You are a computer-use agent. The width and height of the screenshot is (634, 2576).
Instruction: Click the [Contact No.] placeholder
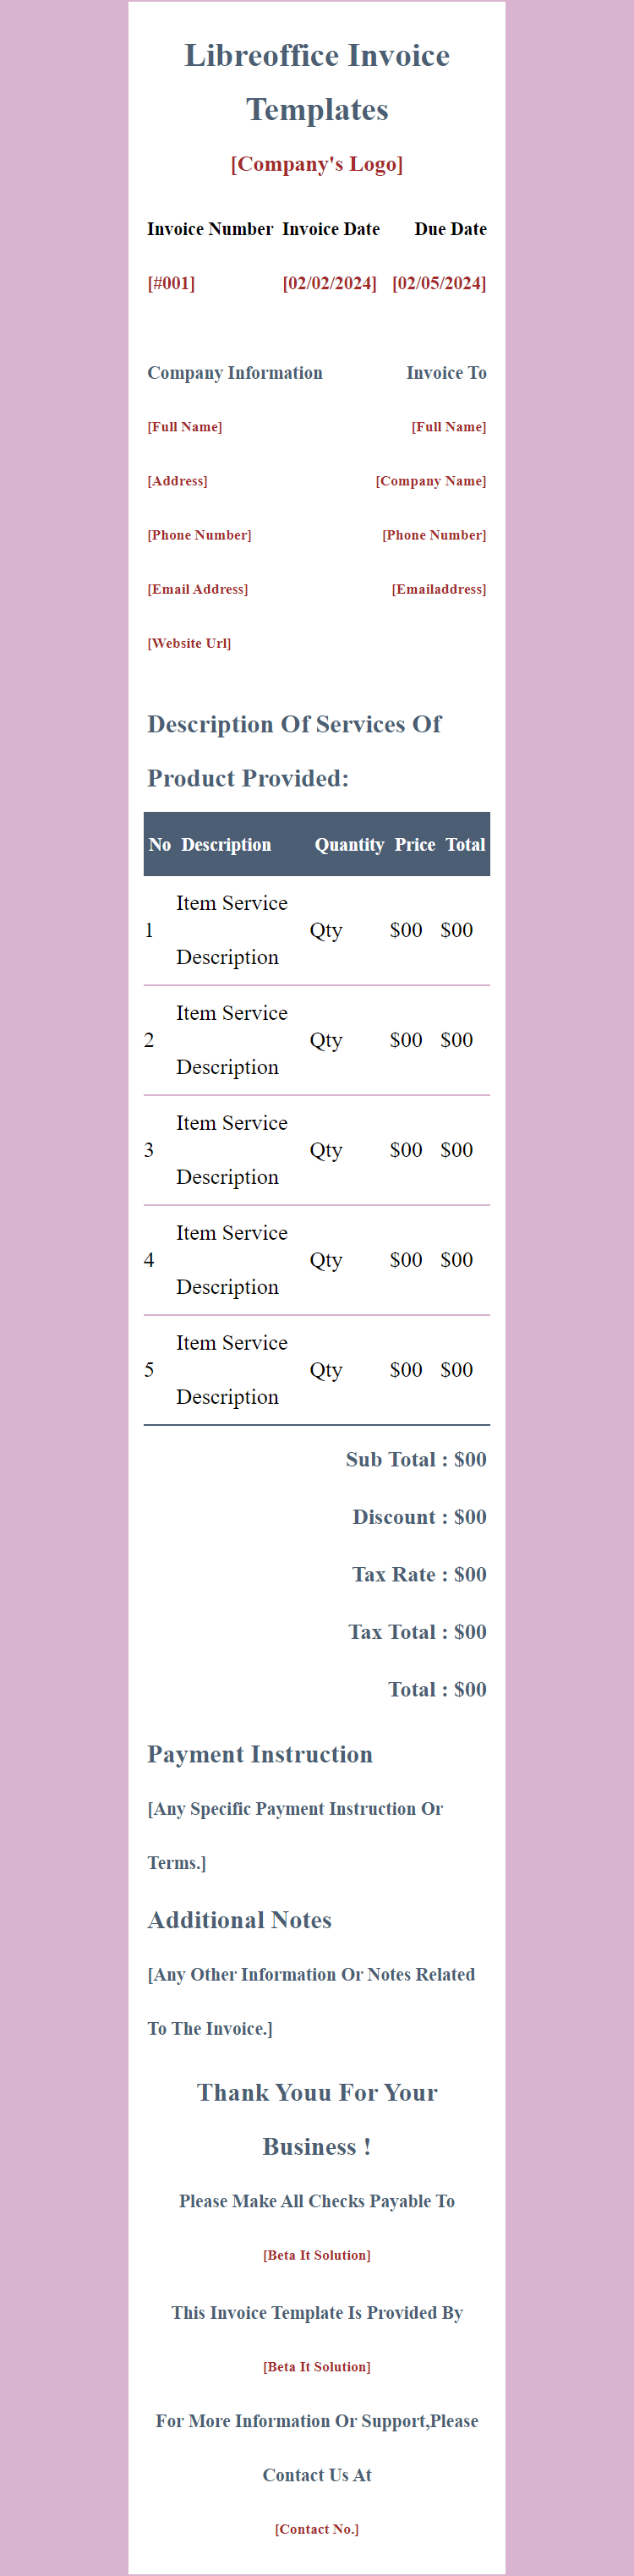coord(317,2529)
